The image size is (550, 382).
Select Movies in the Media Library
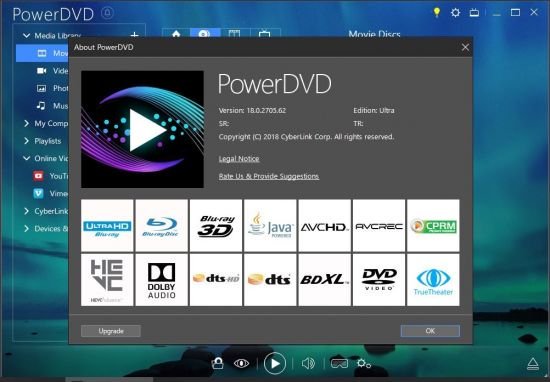pyautogui.click(x=42, y=53)
